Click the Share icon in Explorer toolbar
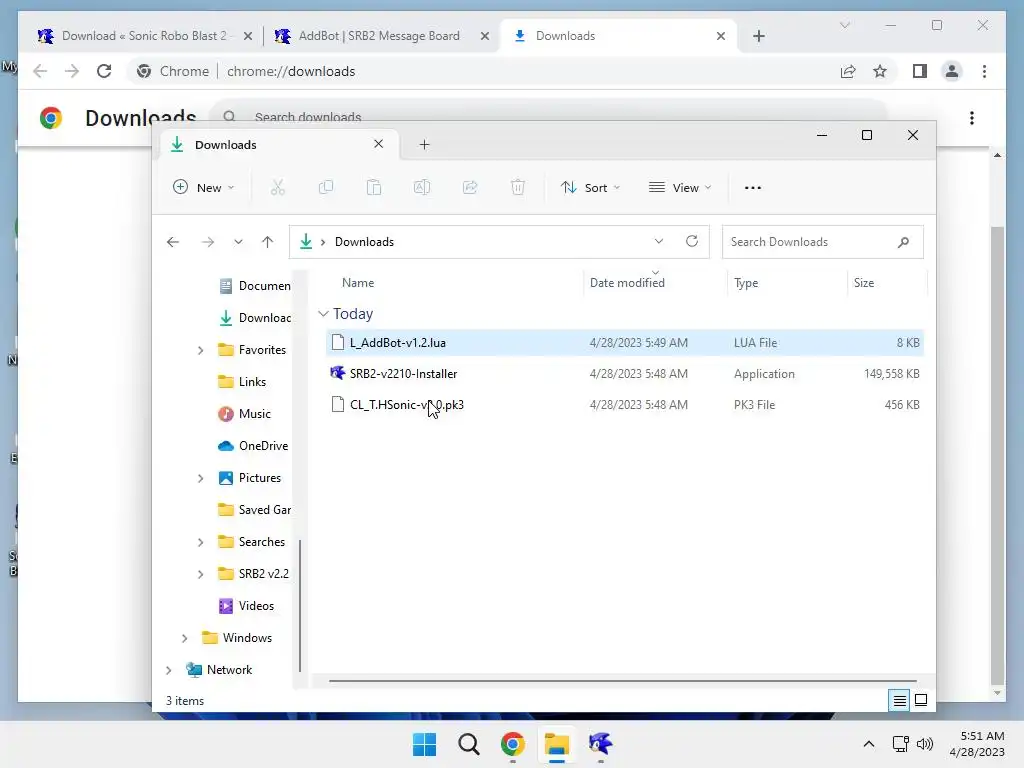 (x=470, y=187)
